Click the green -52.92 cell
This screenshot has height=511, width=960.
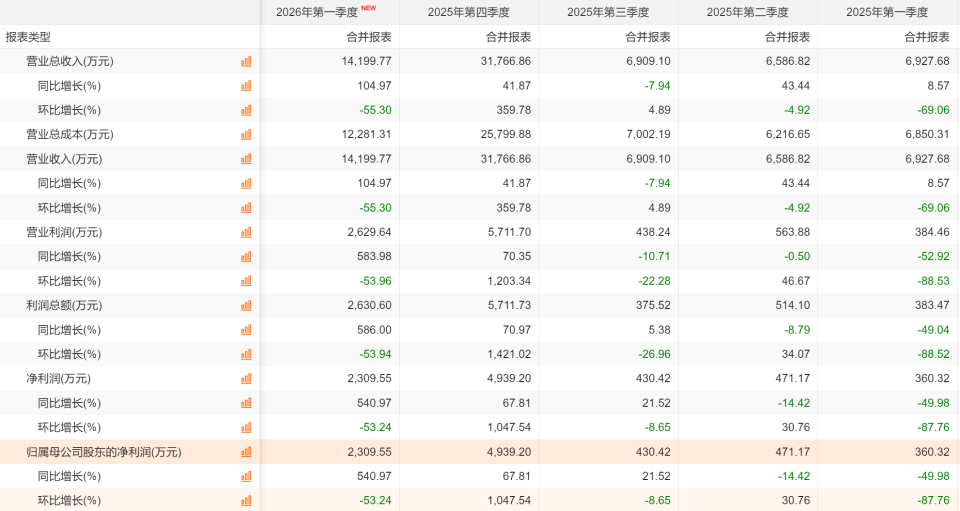933,256
